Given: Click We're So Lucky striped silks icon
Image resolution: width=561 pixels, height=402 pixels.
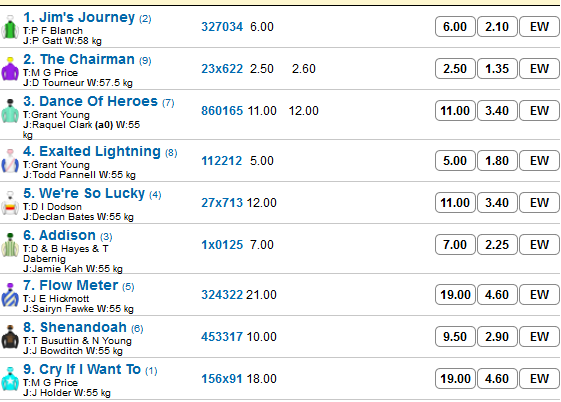Looking at the screenshot, I should point(10,203).
